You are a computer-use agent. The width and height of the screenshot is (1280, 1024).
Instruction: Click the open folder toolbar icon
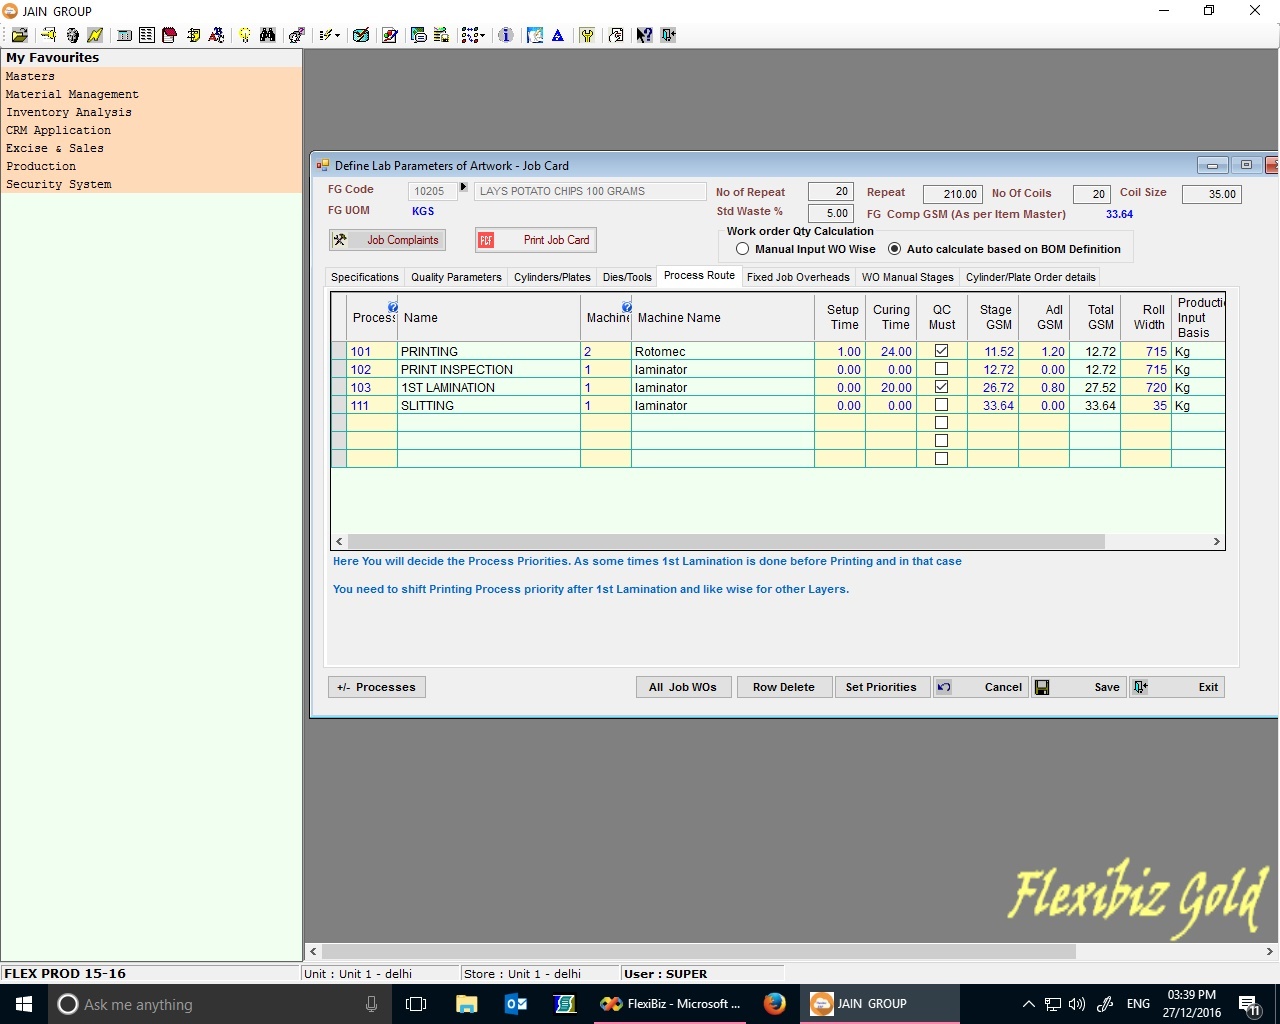(19, 35)
